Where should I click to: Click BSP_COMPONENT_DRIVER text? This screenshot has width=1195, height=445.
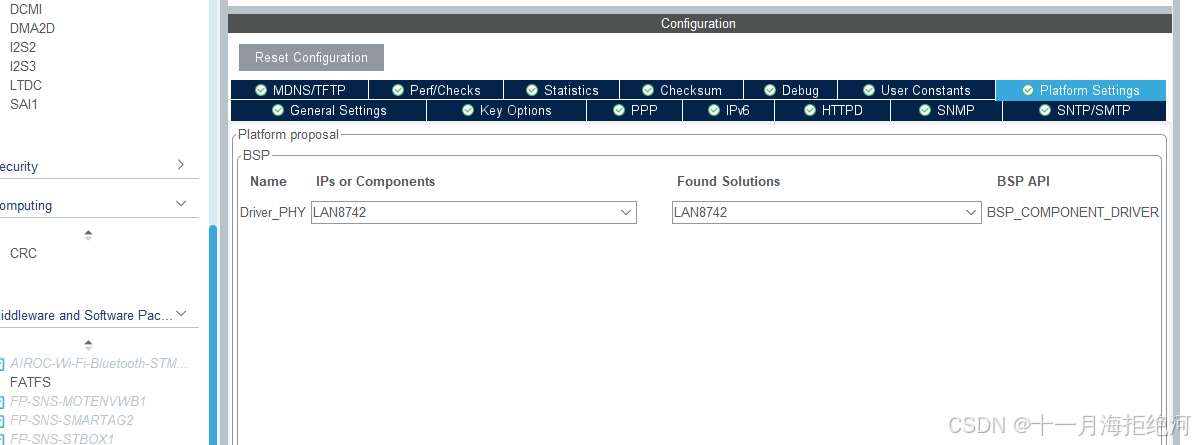[1072, 213]
